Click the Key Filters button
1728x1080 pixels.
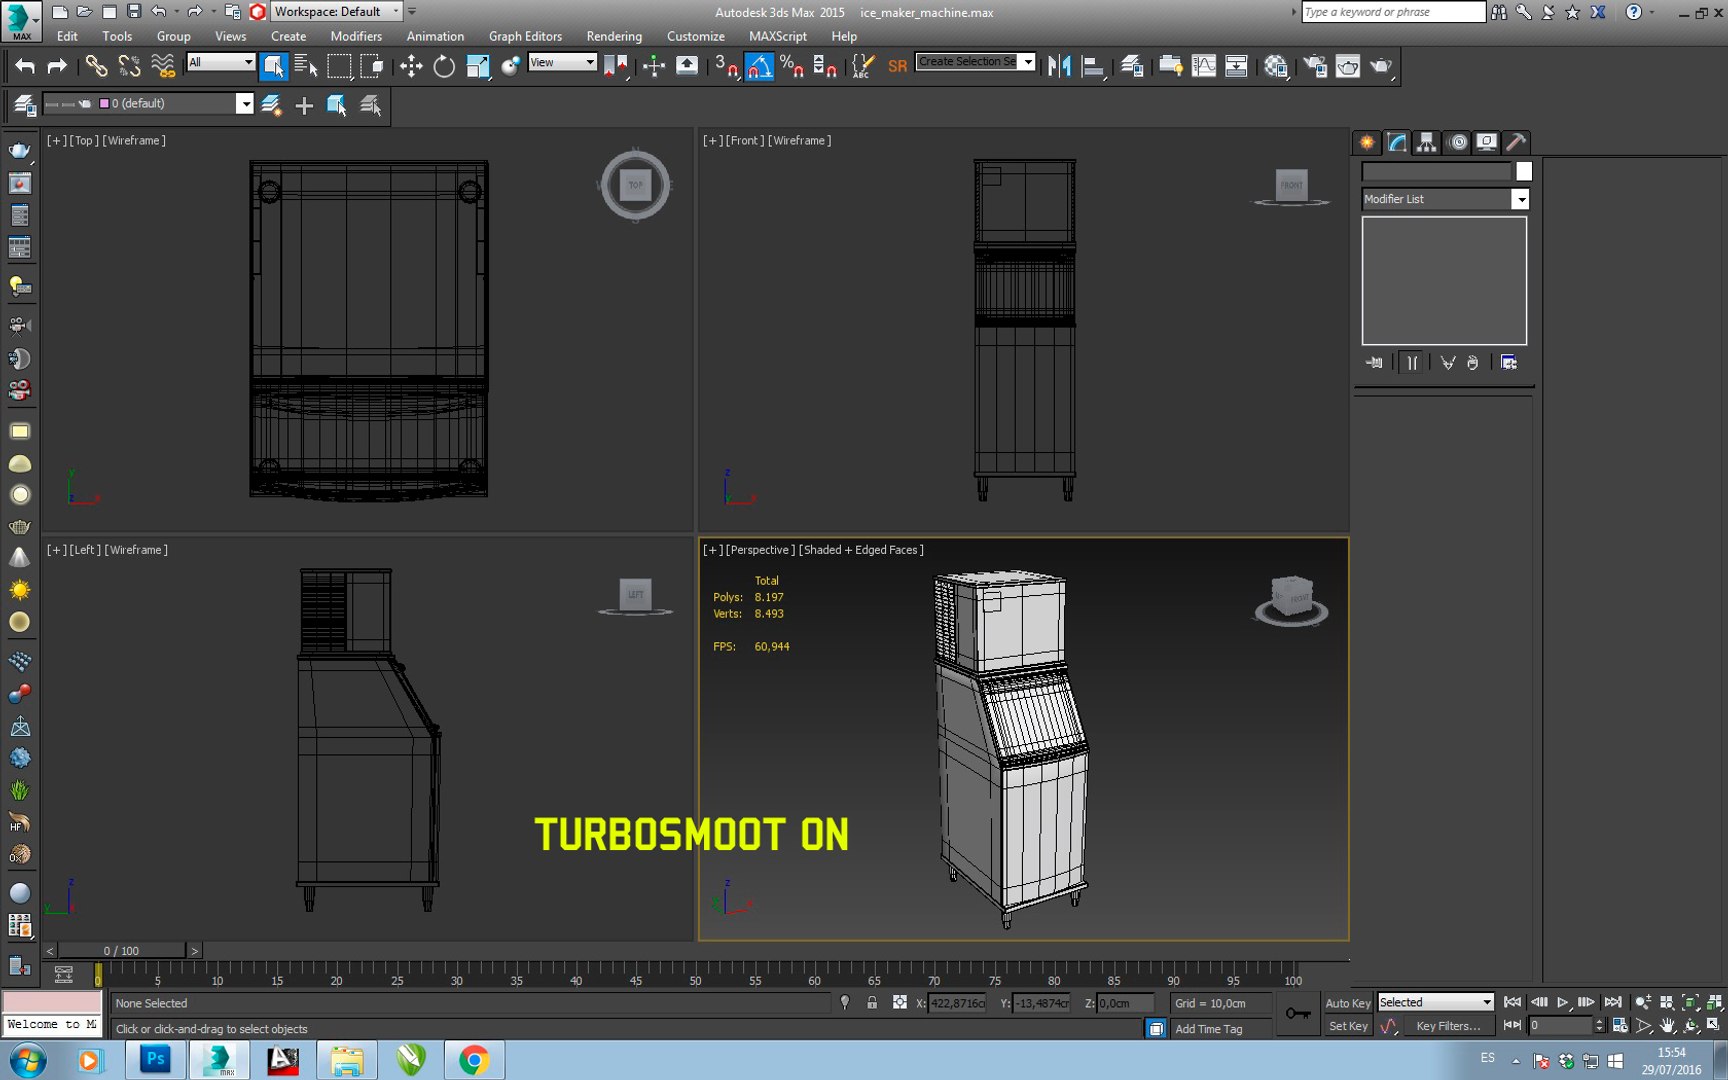(x=1447, y=1026)
